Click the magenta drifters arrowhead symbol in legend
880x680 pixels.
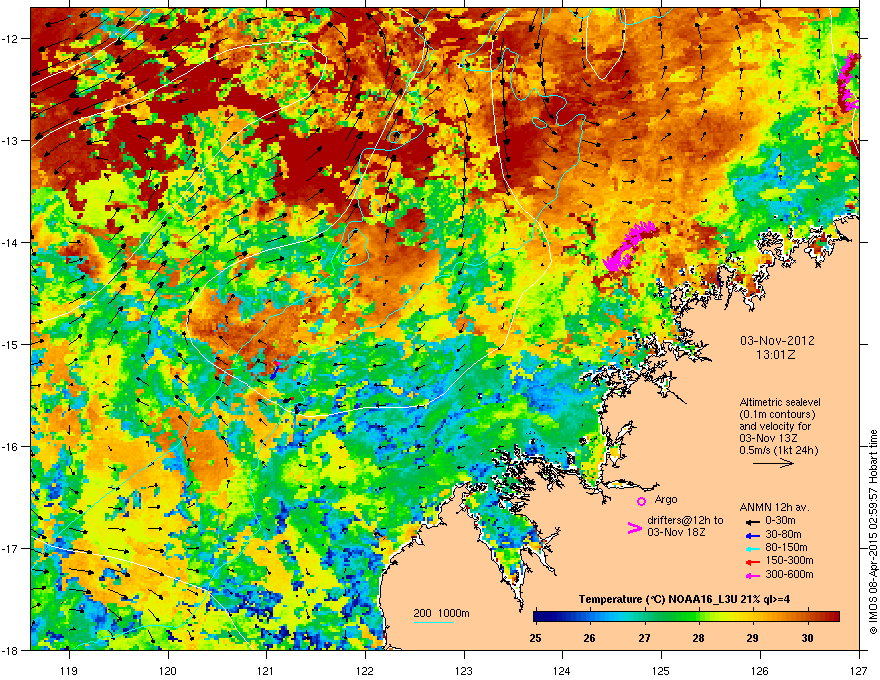(x=635, y=527)
